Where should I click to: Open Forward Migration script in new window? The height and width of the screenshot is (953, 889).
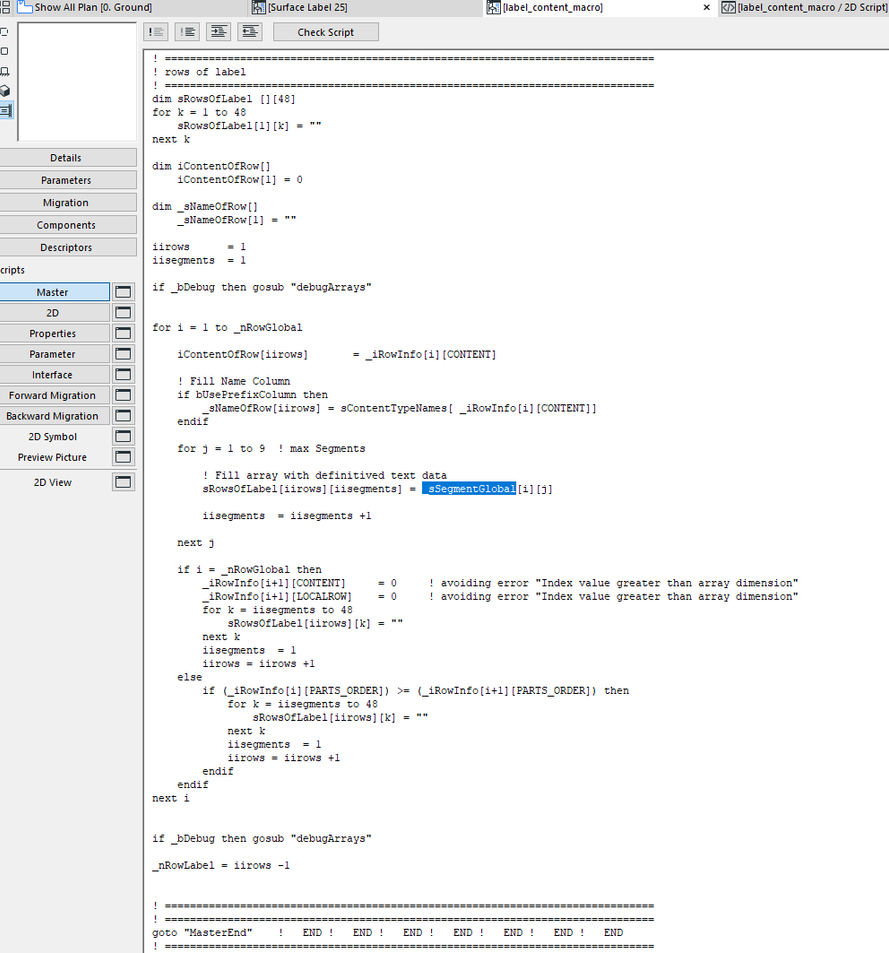point(123,396)
